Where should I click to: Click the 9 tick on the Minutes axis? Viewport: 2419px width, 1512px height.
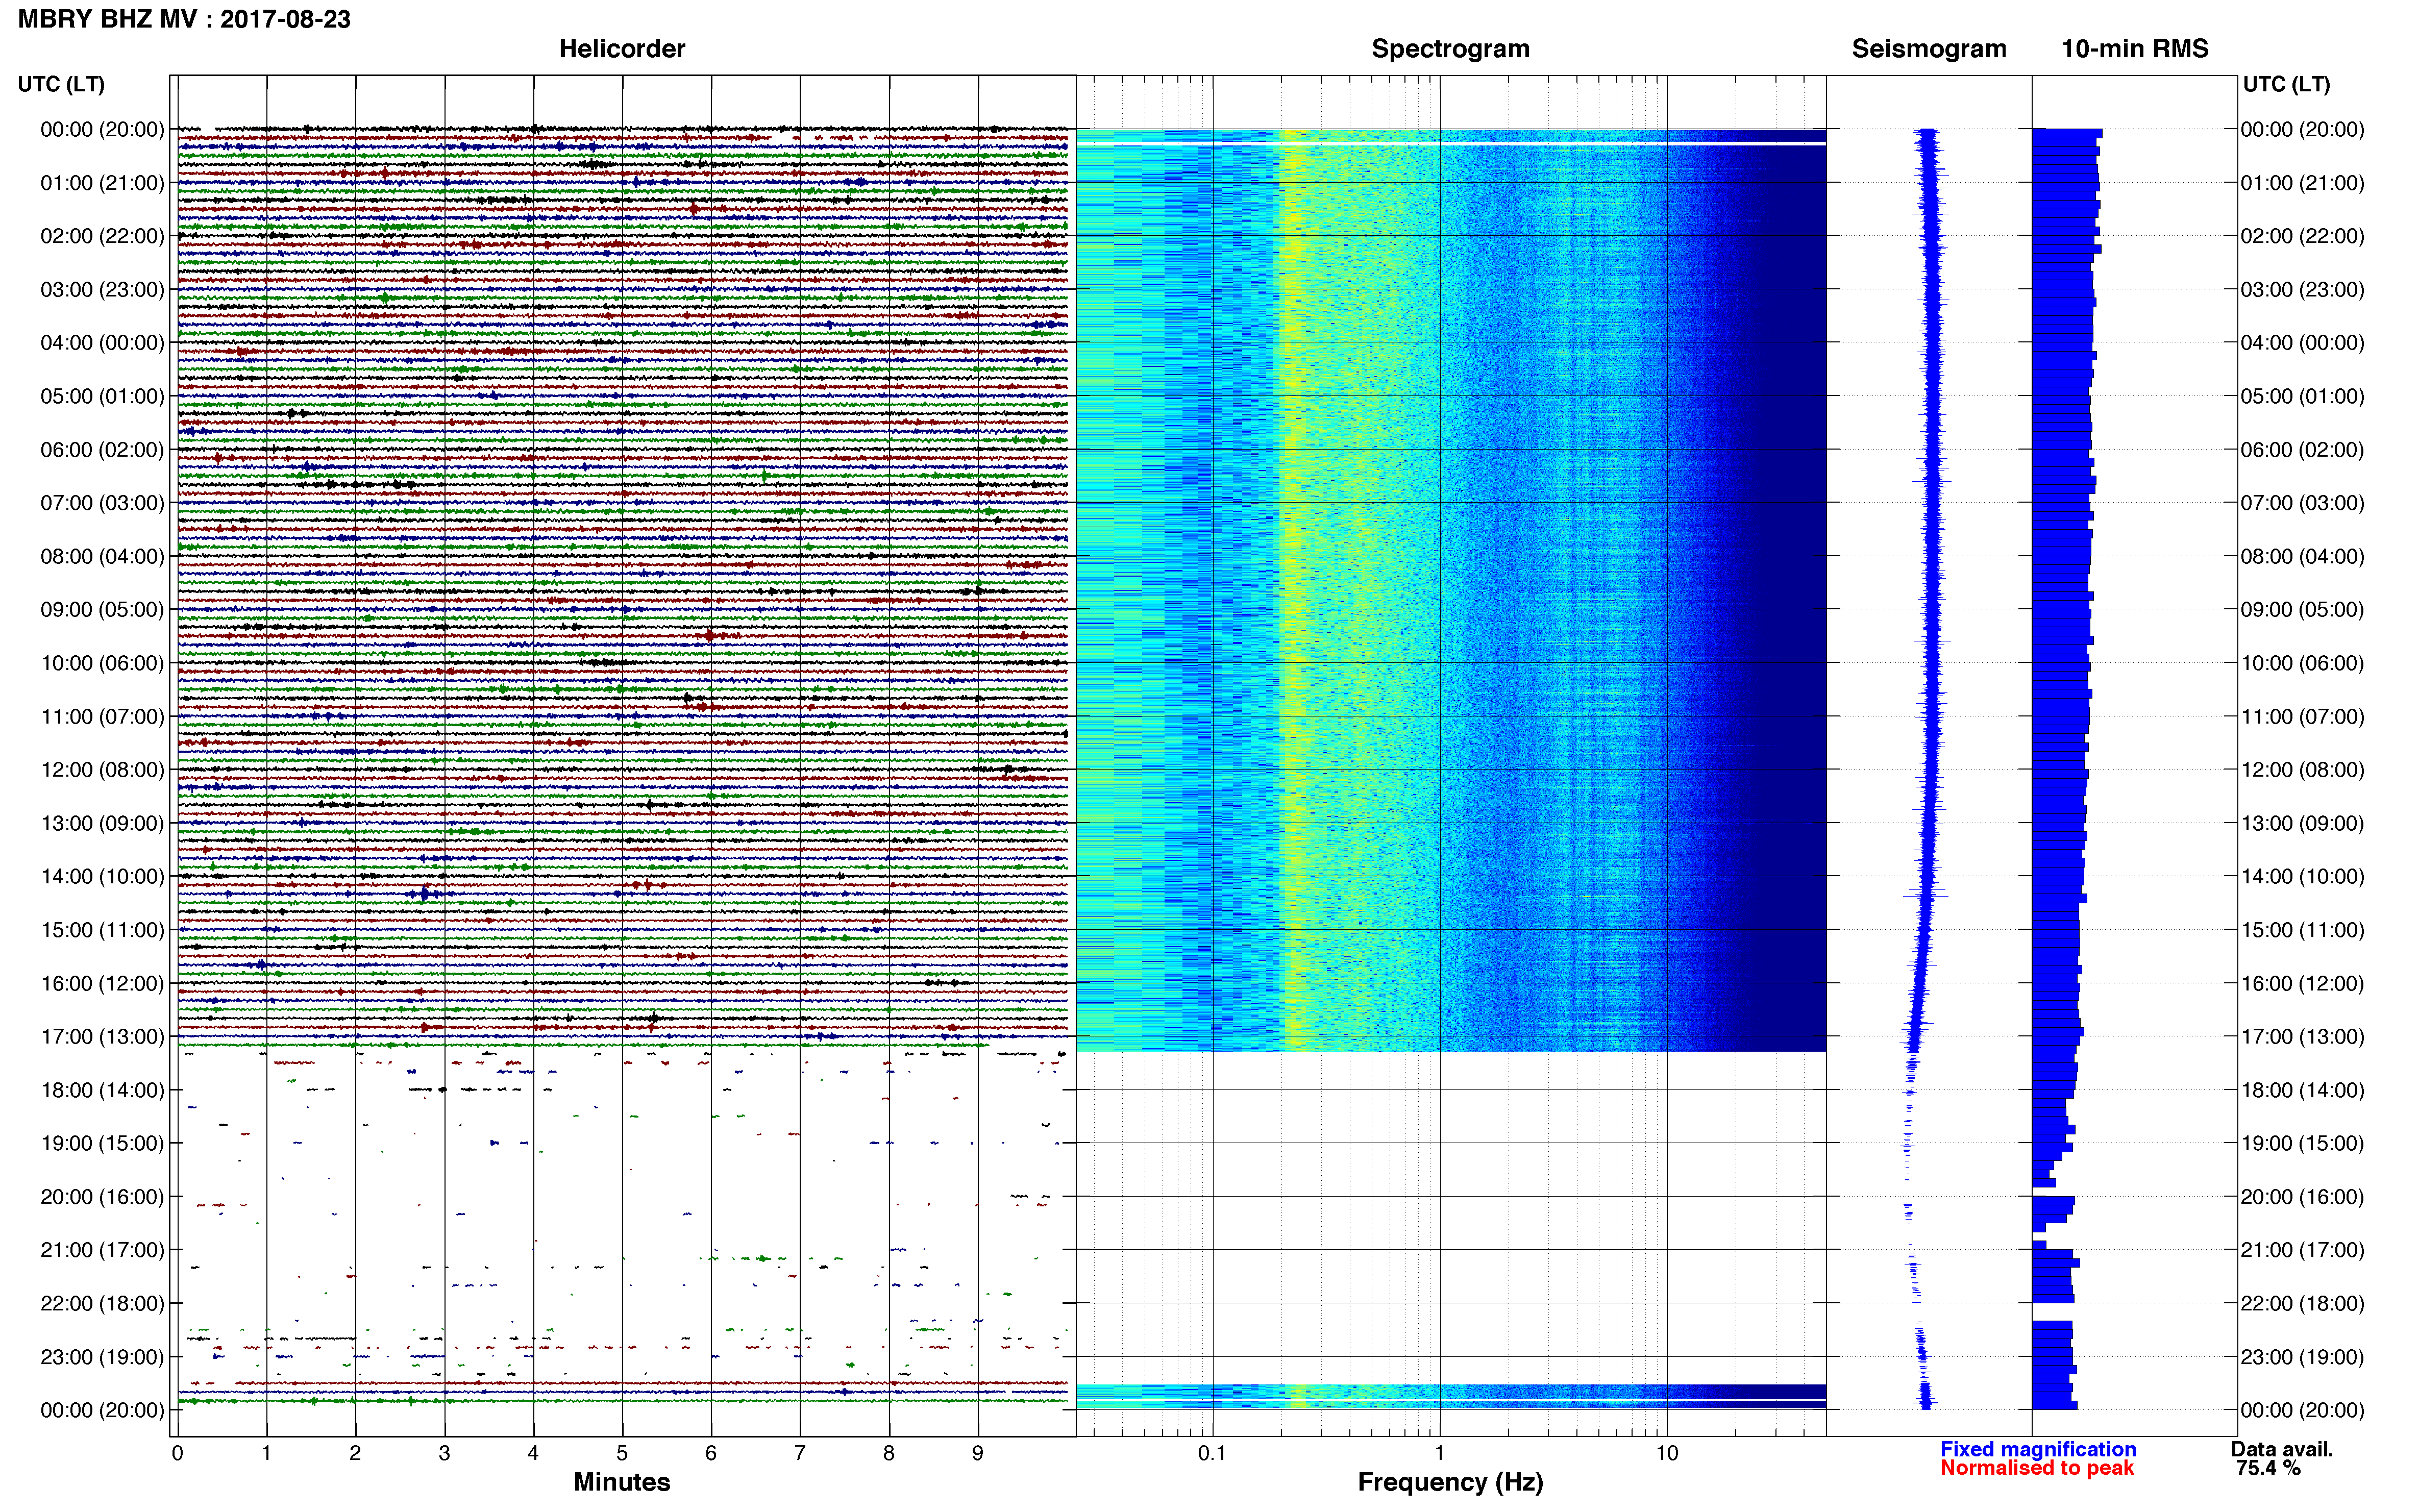[x=978, y=1453]
